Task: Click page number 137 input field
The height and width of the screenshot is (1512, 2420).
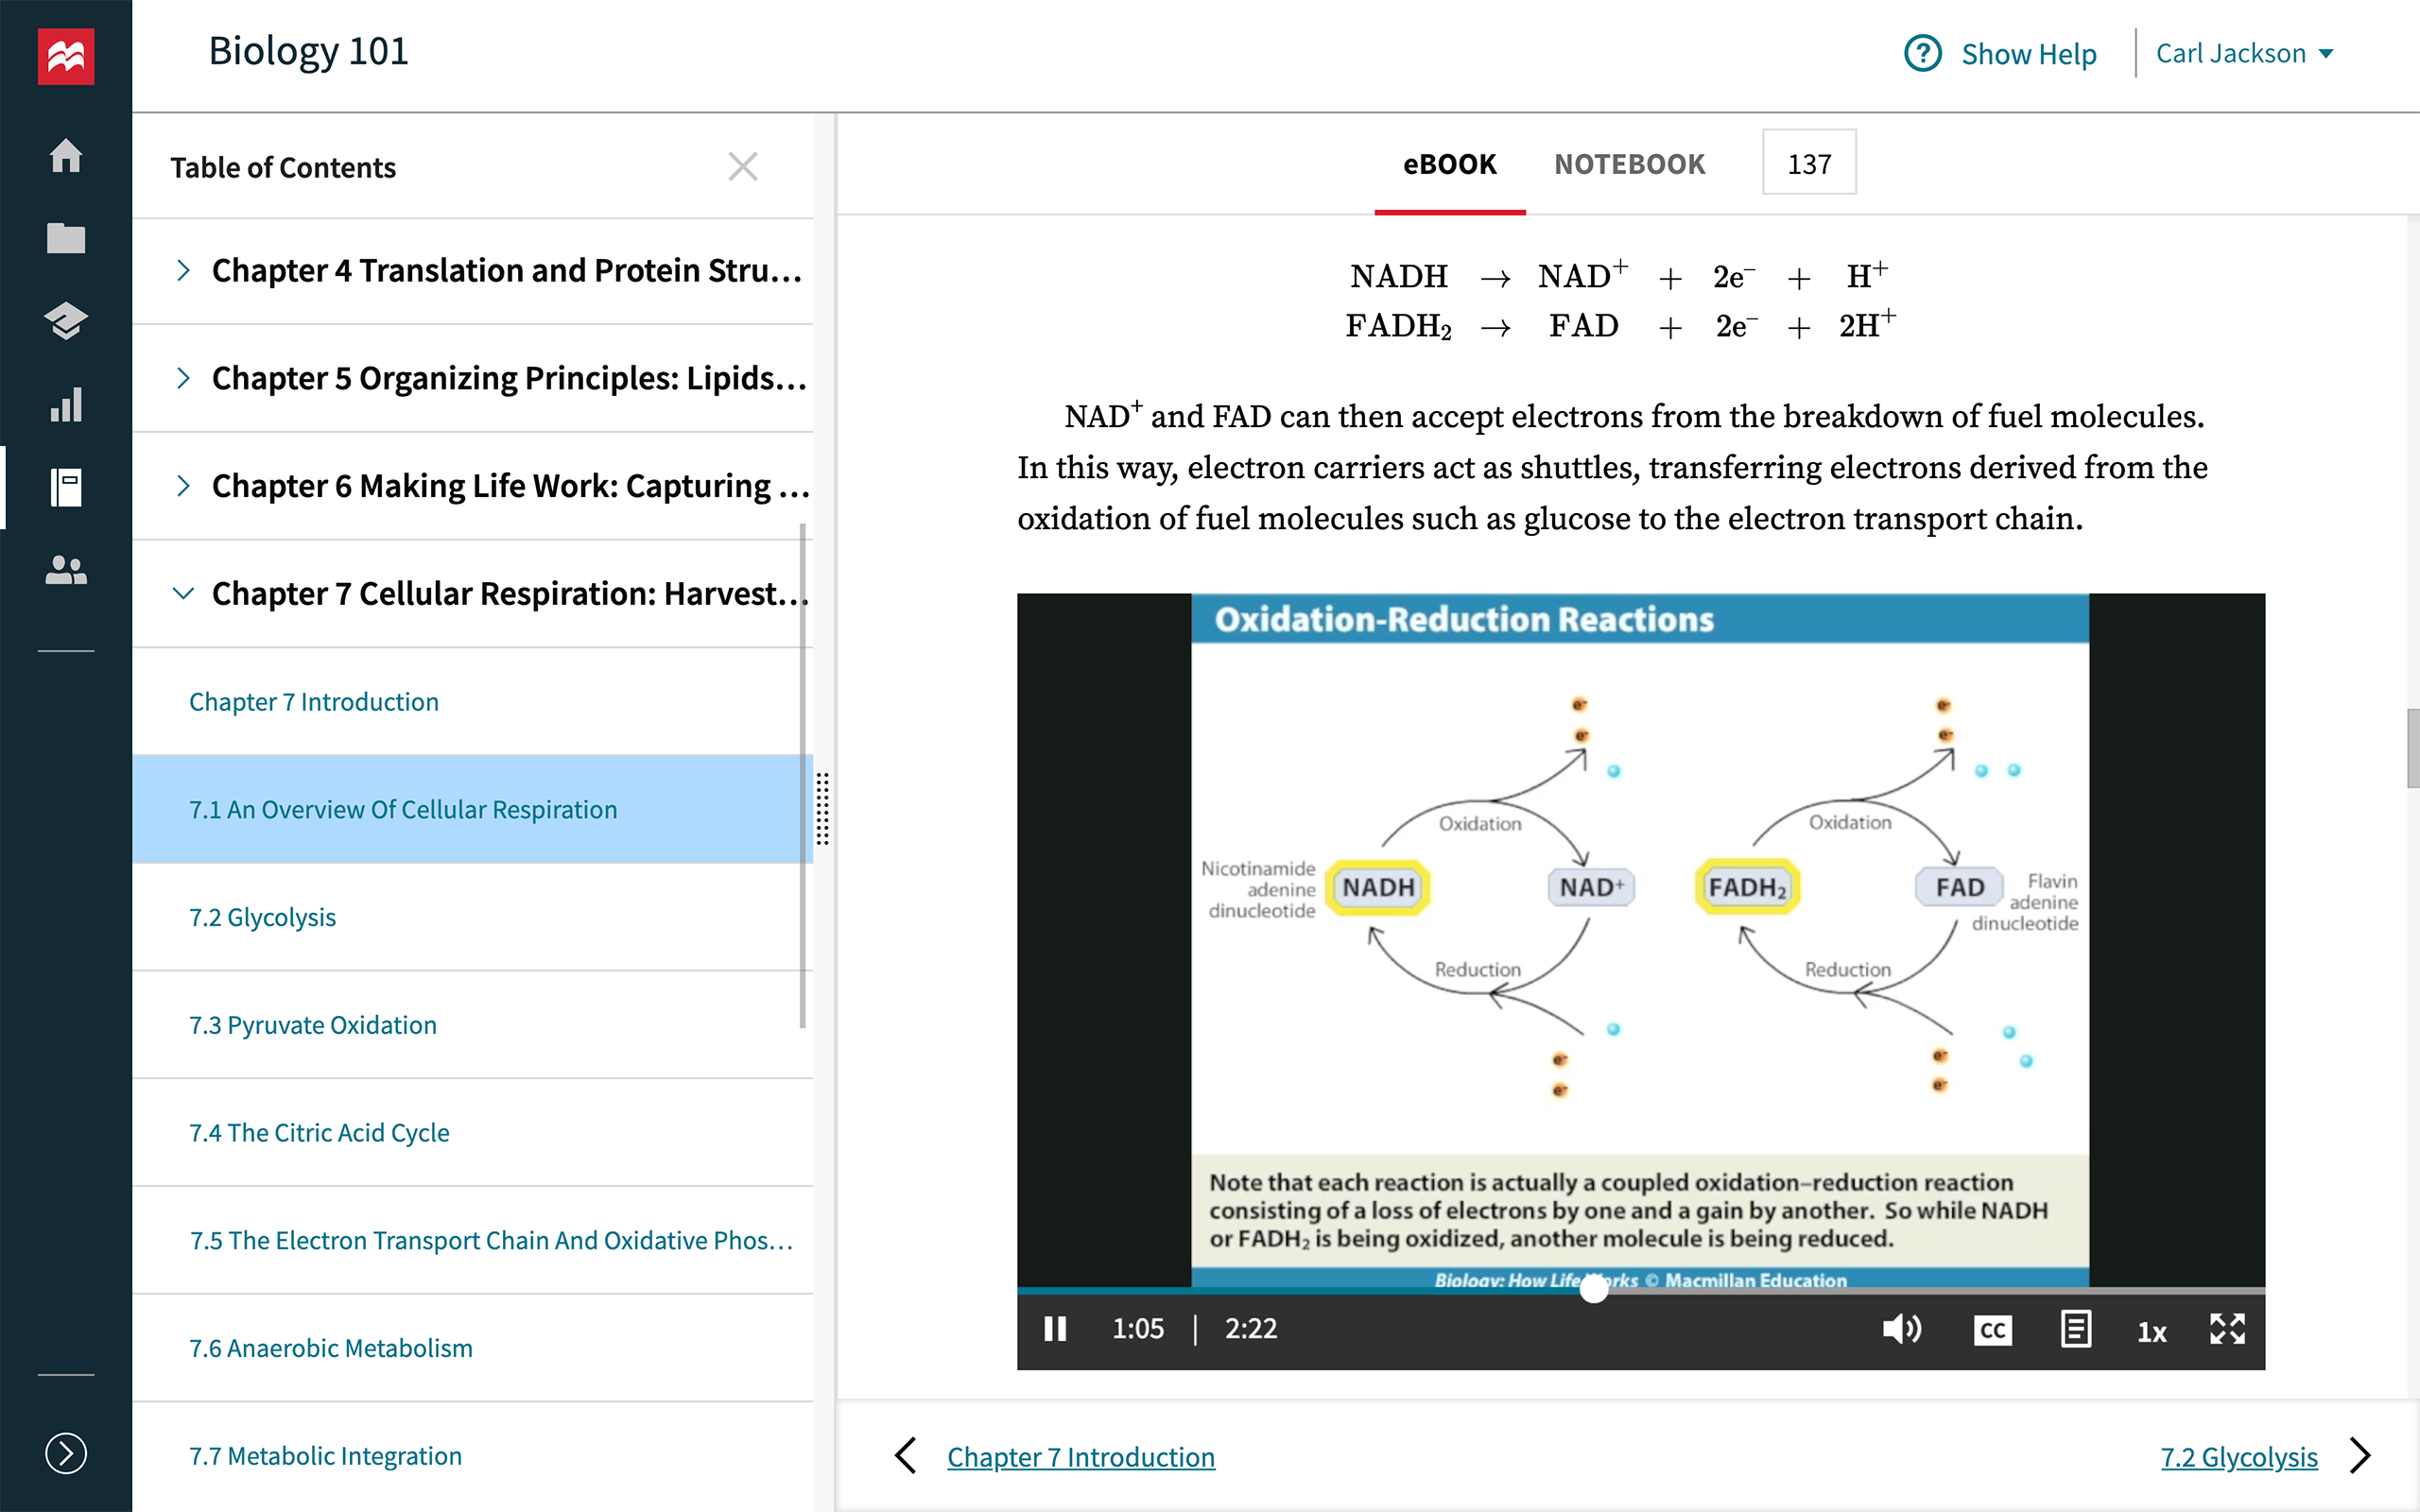Action: 1808,163
